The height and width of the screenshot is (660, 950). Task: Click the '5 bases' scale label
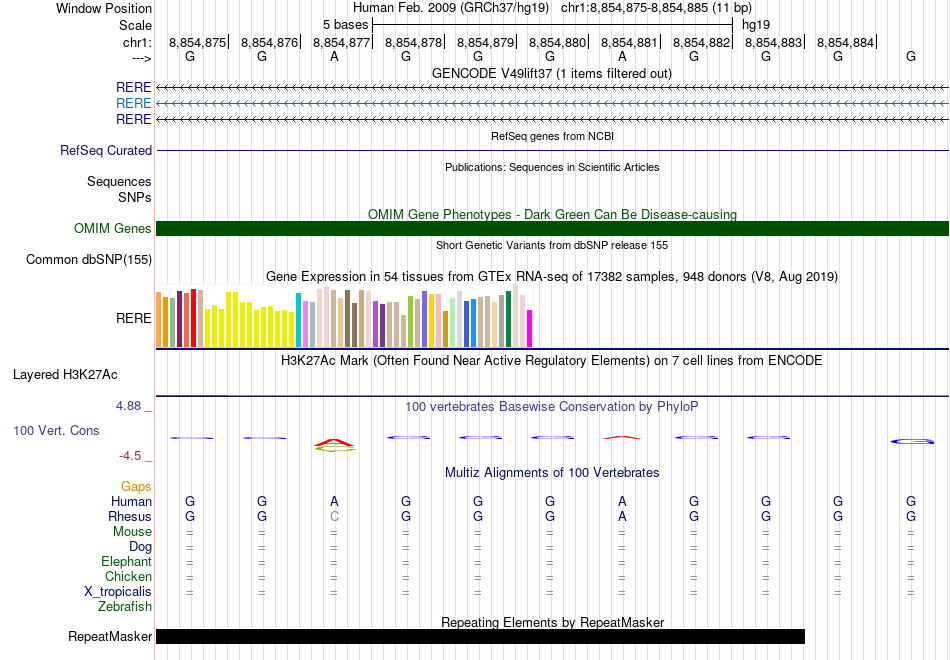[x=345, y=25]
